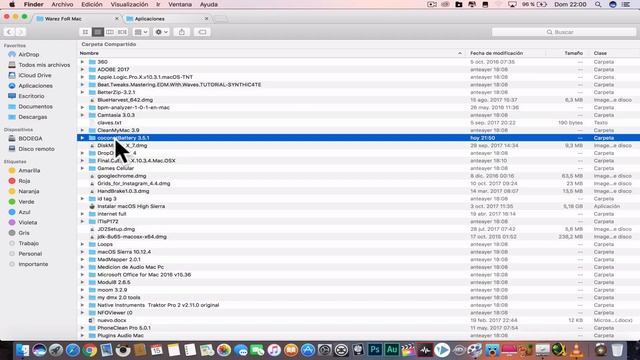Screen dimensions: 640x360
Task: Open the Ayuda menu
Action: click(x=209, y=4)
